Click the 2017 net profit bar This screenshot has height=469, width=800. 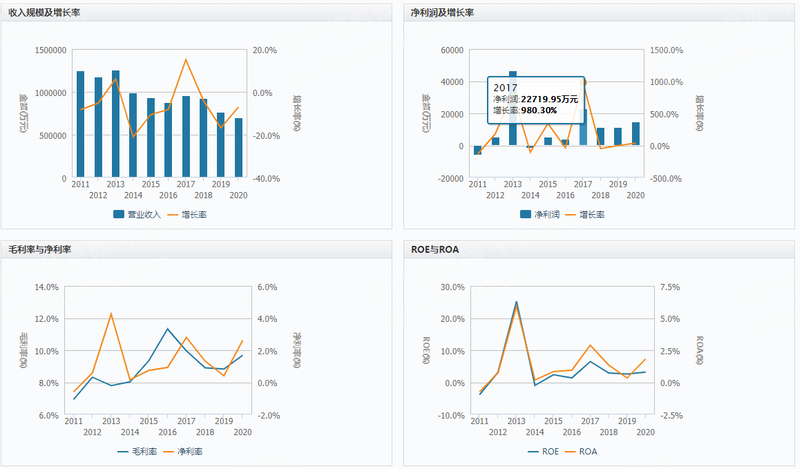[583, 127]
